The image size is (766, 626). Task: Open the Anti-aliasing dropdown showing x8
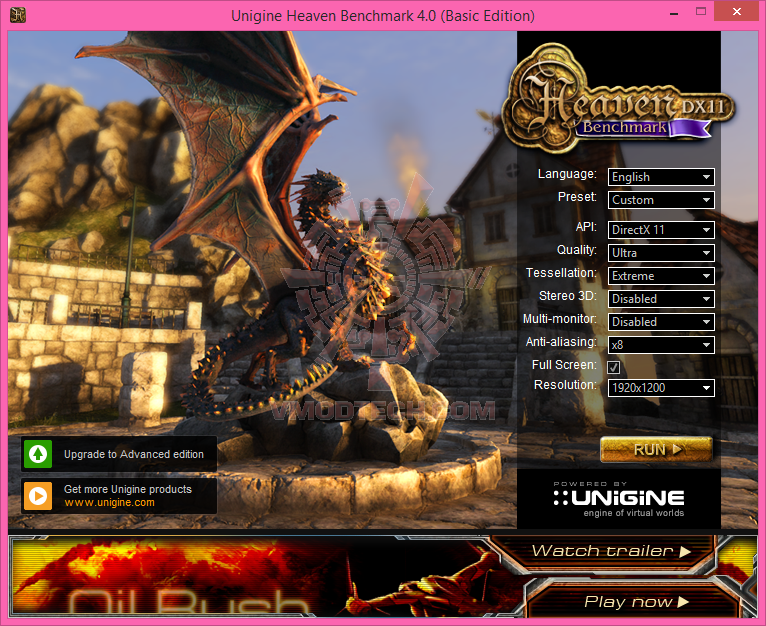pyautogui.click(x=661, y=345)
